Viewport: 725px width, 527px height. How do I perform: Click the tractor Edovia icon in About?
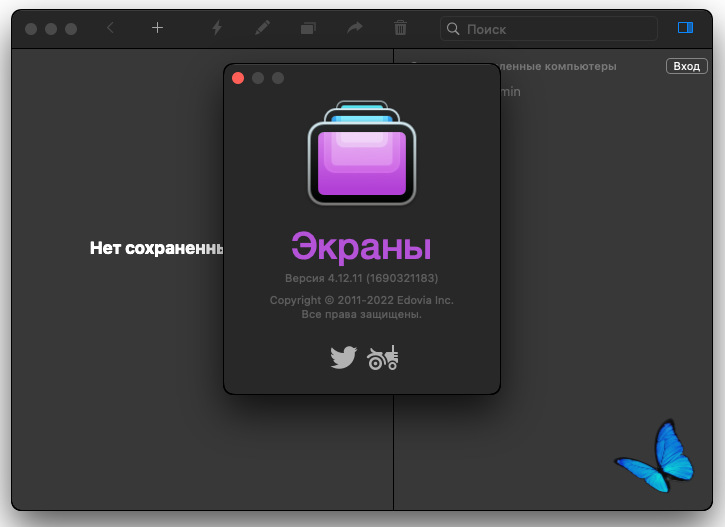coord(382,358)
